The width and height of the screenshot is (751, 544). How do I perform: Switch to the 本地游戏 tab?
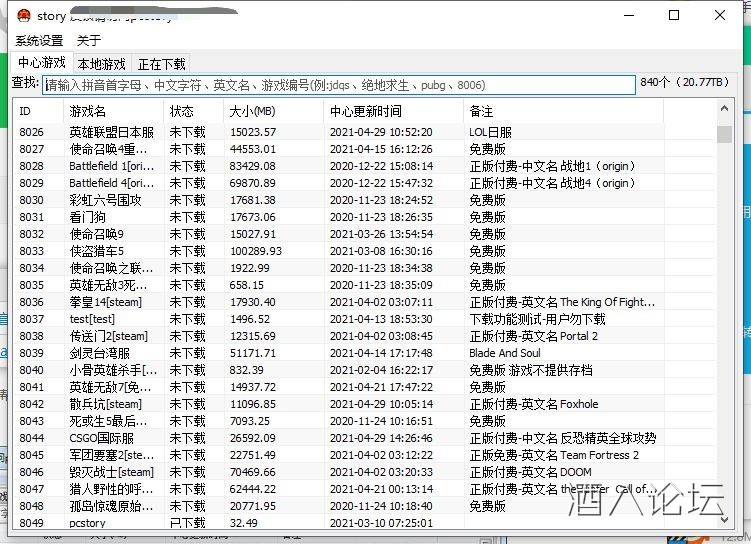[102, 64]
